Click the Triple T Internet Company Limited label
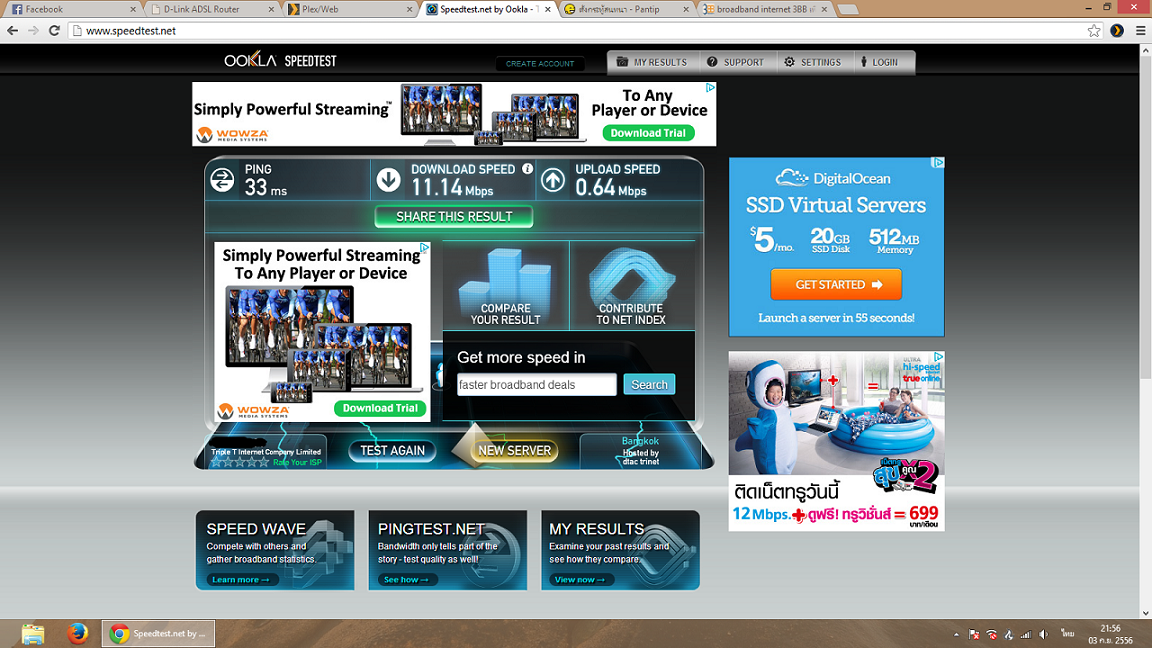This screenshot has width=1152, height=648. (x=266, y=452)
